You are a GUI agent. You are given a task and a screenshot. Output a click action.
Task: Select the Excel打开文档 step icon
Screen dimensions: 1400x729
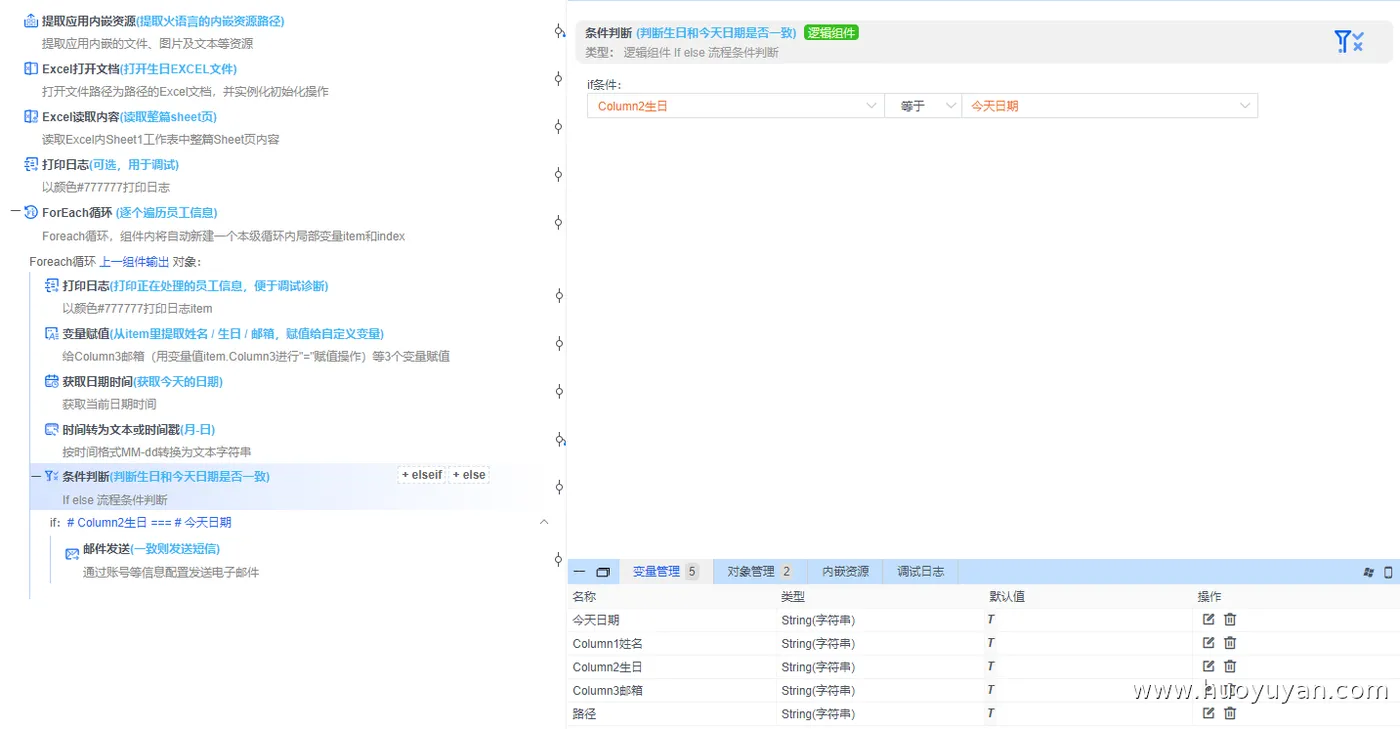tap(31, 69)
